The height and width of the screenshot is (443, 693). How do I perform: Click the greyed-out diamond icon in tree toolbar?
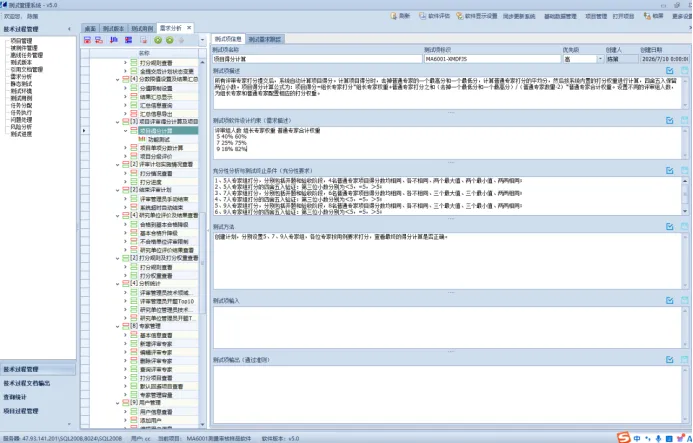click(x=181, y=40)
